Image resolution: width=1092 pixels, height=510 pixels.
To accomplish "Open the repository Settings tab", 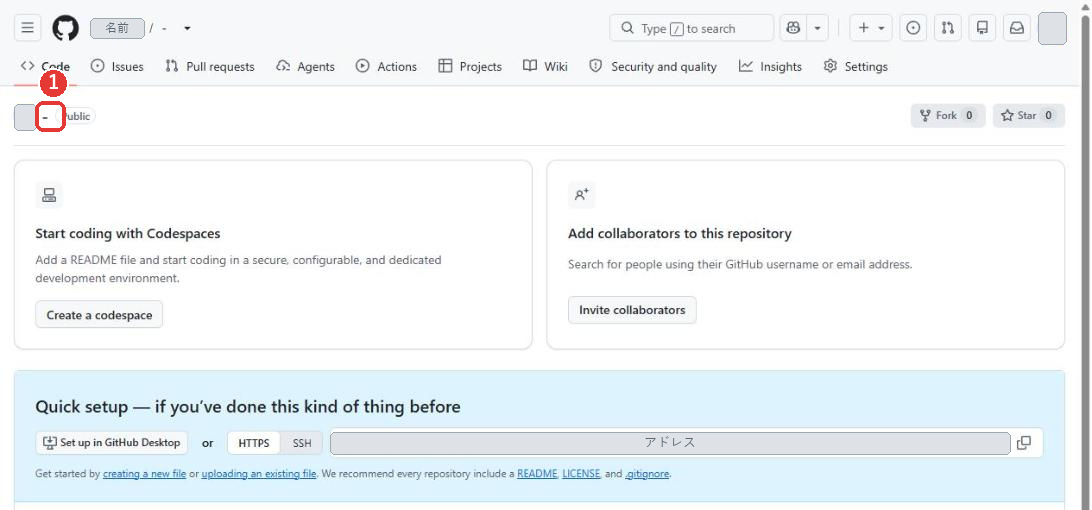I will pyautogui.click(x=856, y=66).
